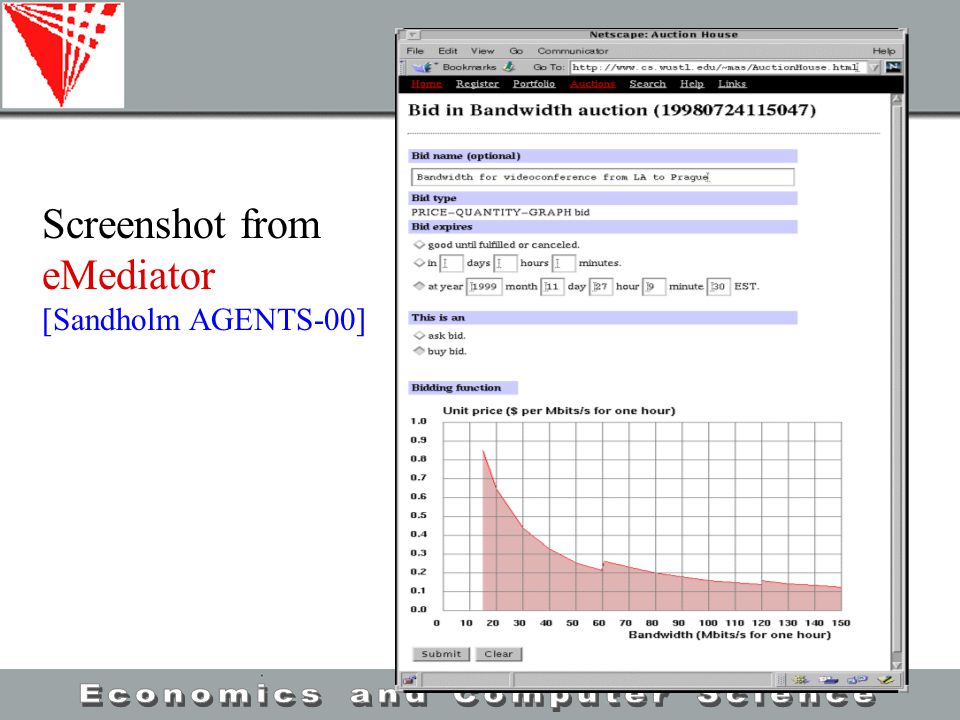Click the Netscape N logo button
Viewport: 960px width, 720px height.
pyautogui.click(x=893, y=67)
